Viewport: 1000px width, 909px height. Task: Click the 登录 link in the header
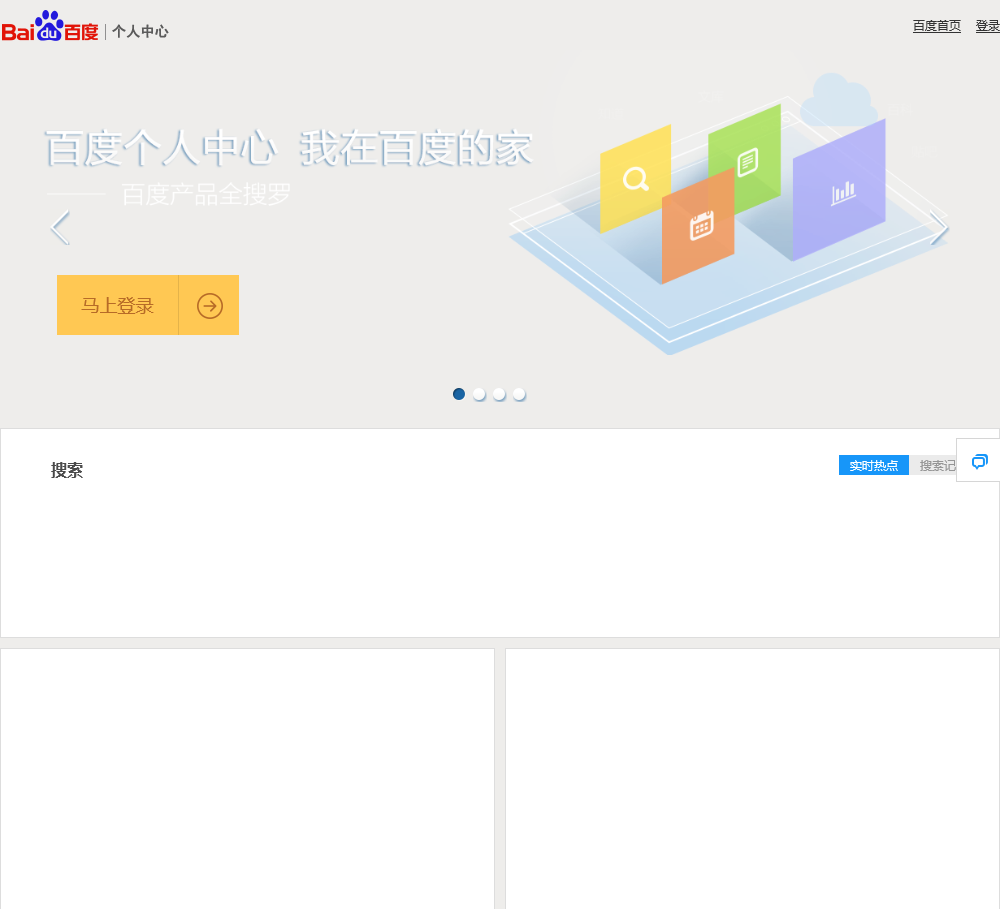(x=987, y=26)
